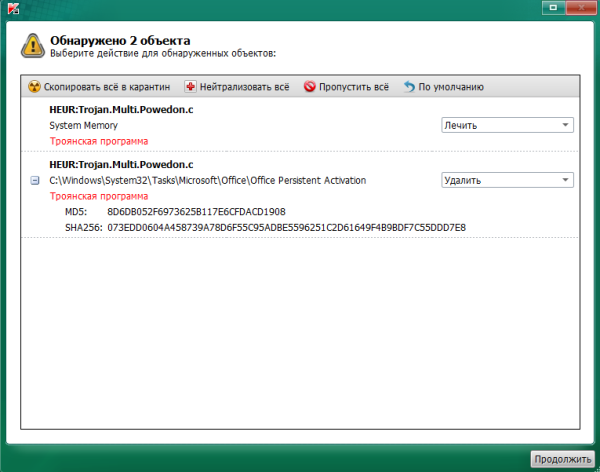Image resolution: width=600 pixels, height=472 pixels.
Task: Click the SHA256 hash value
Action: pyautogui.click(x=286, y=228)
